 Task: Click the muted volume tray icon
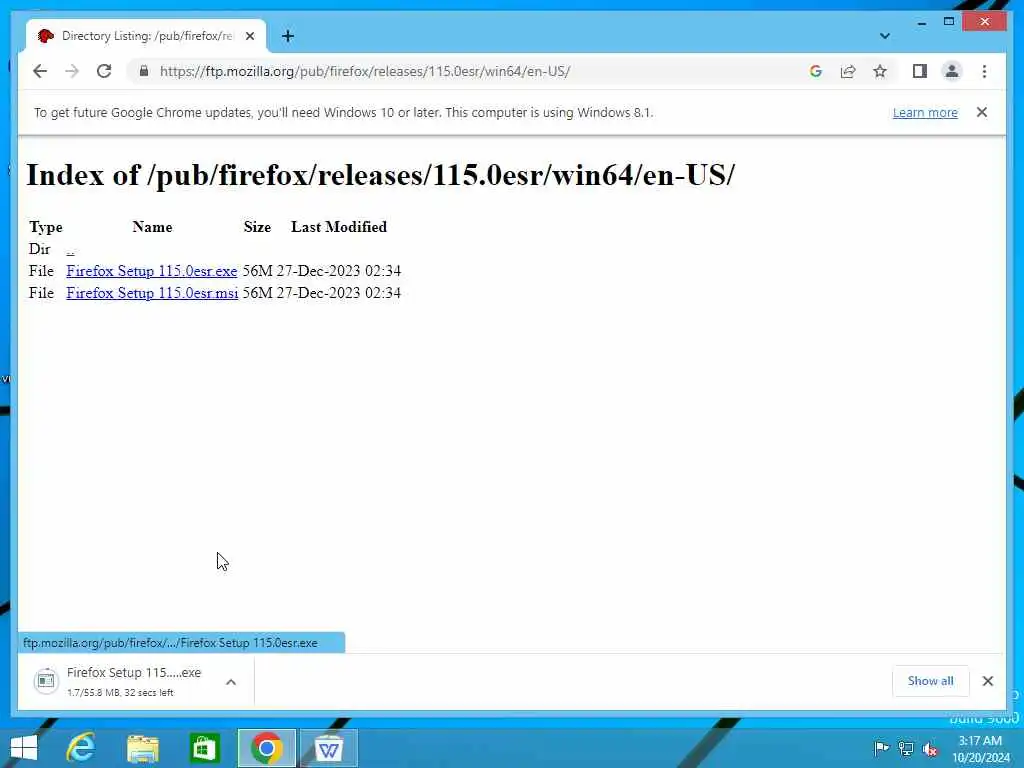(931, 748)
